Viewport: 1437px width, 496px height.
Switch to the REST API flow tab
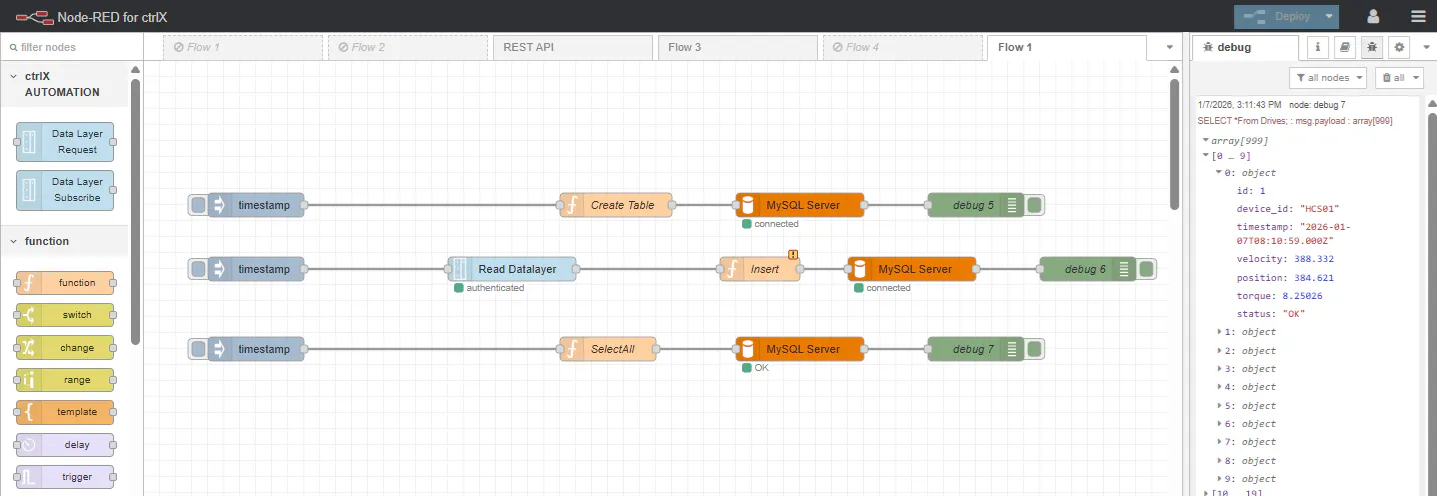570,47
